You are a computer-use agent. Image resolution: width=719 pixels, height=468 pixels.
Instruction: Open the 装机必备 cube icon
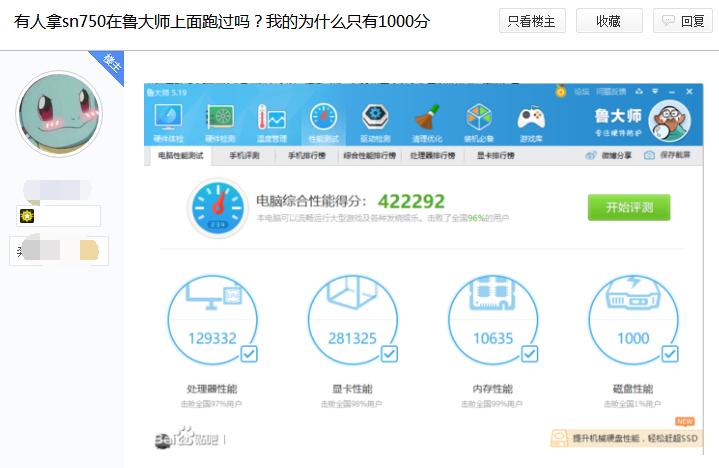pyautogui.click(x=479, y=116)
